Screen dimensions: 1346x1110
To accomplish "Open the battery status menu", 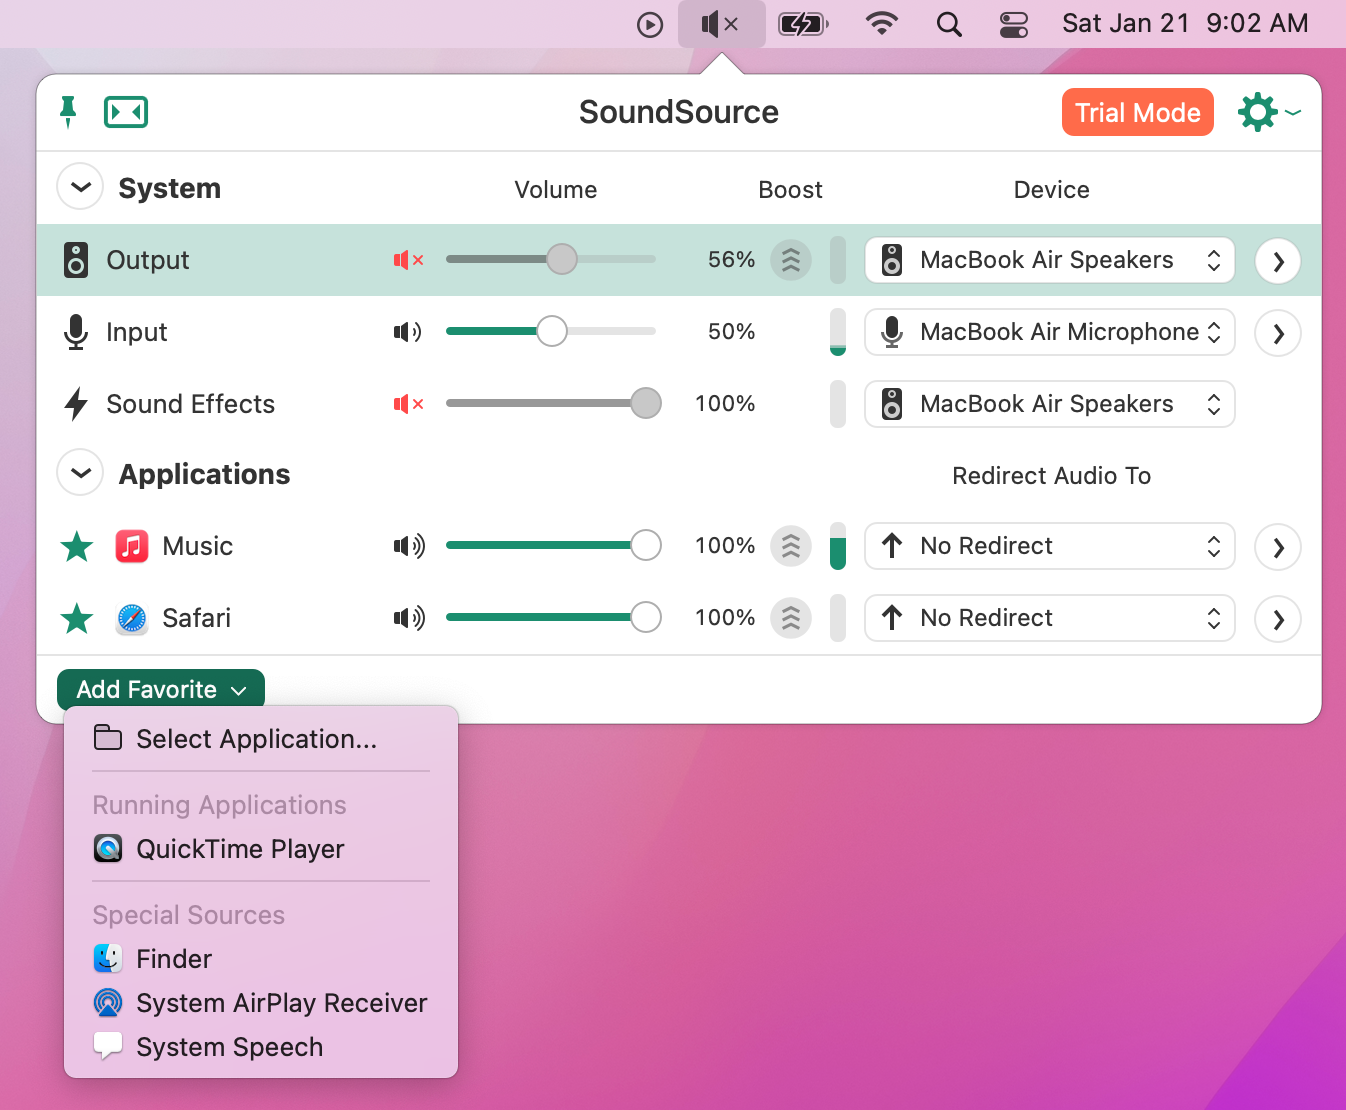I will pyautogui.click(x=803, y=24).
